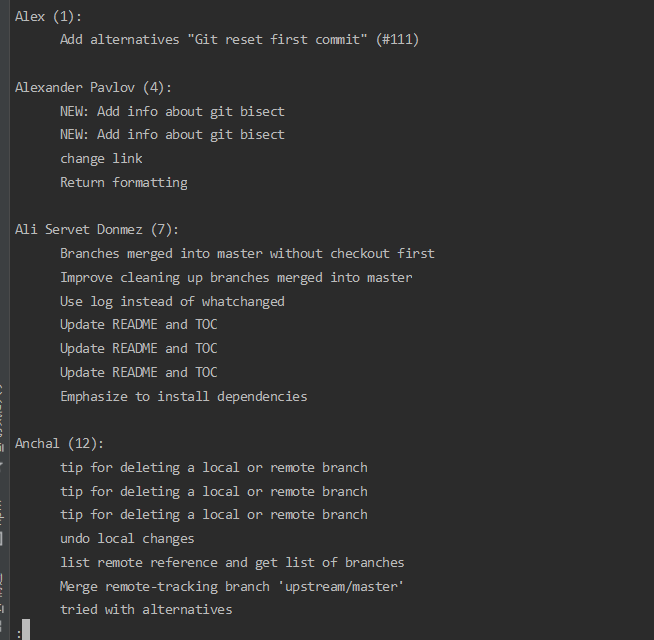654x640 pixels.
Task: Select "Branches merged into master without checkout first"
Action: point(247,253)
